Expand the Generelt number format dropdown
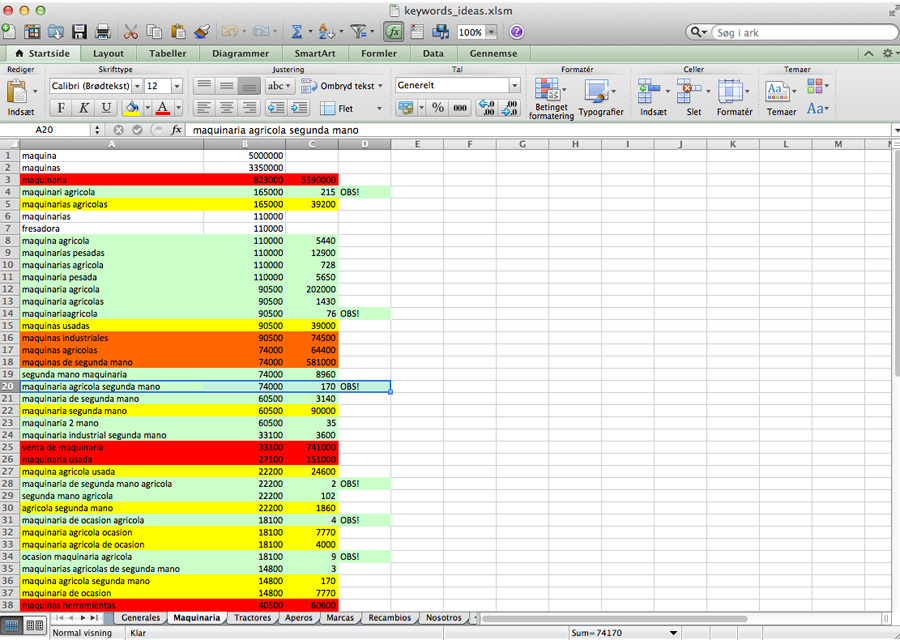The image size is (900, 640). coord(515,86)
